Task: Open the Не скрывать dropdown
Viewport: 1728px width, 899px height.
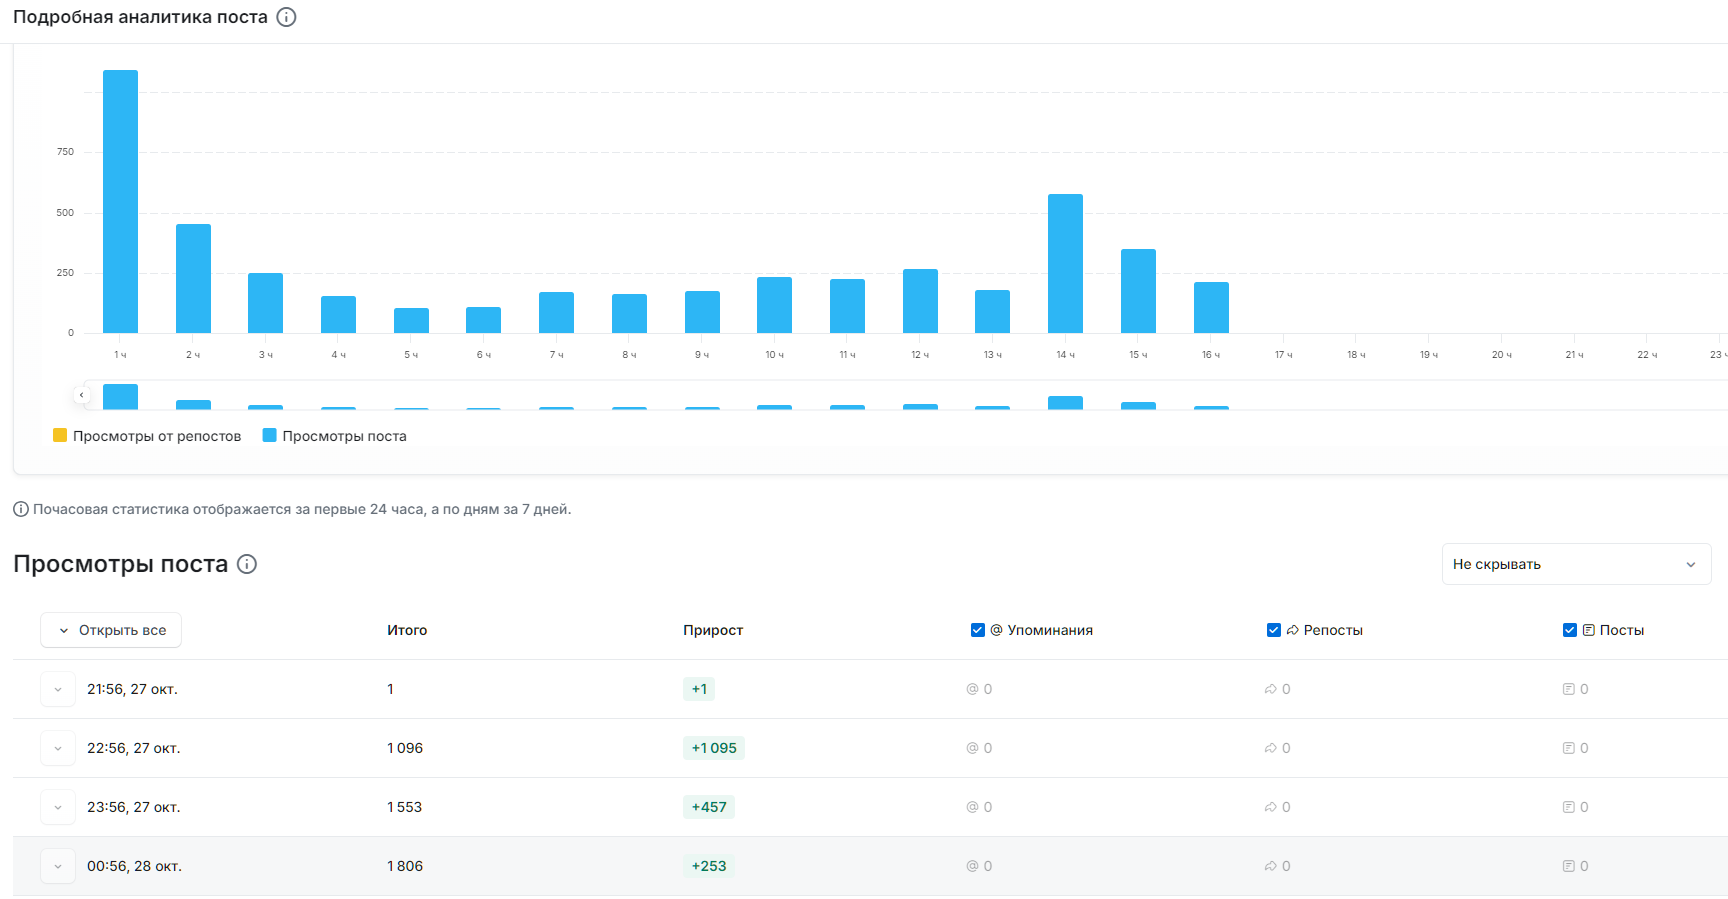Action: coord(1576,564)
